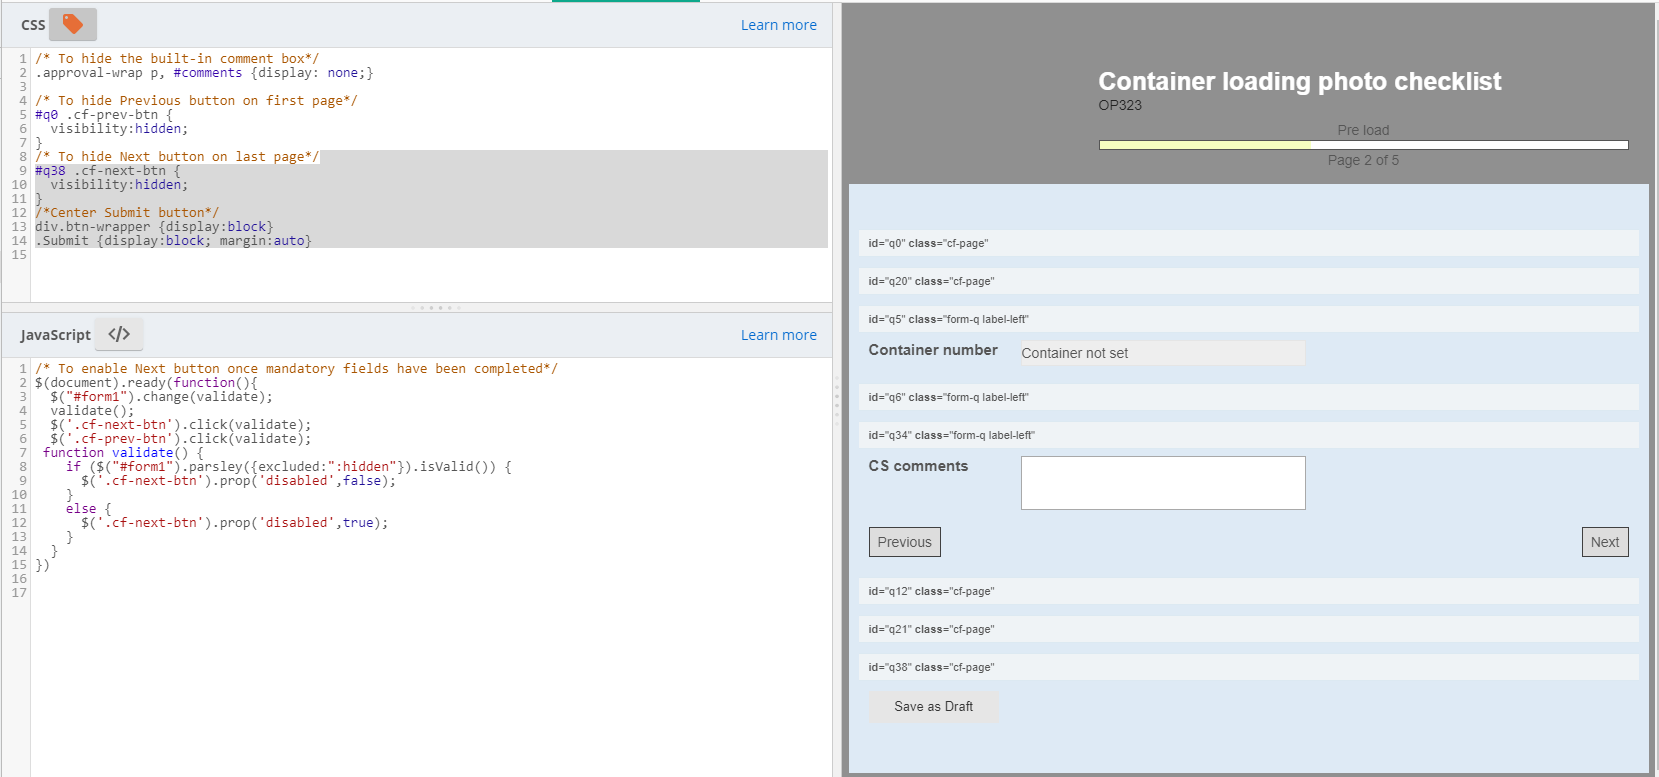
Task: Click the Save as Draft button
Action: 933,707
